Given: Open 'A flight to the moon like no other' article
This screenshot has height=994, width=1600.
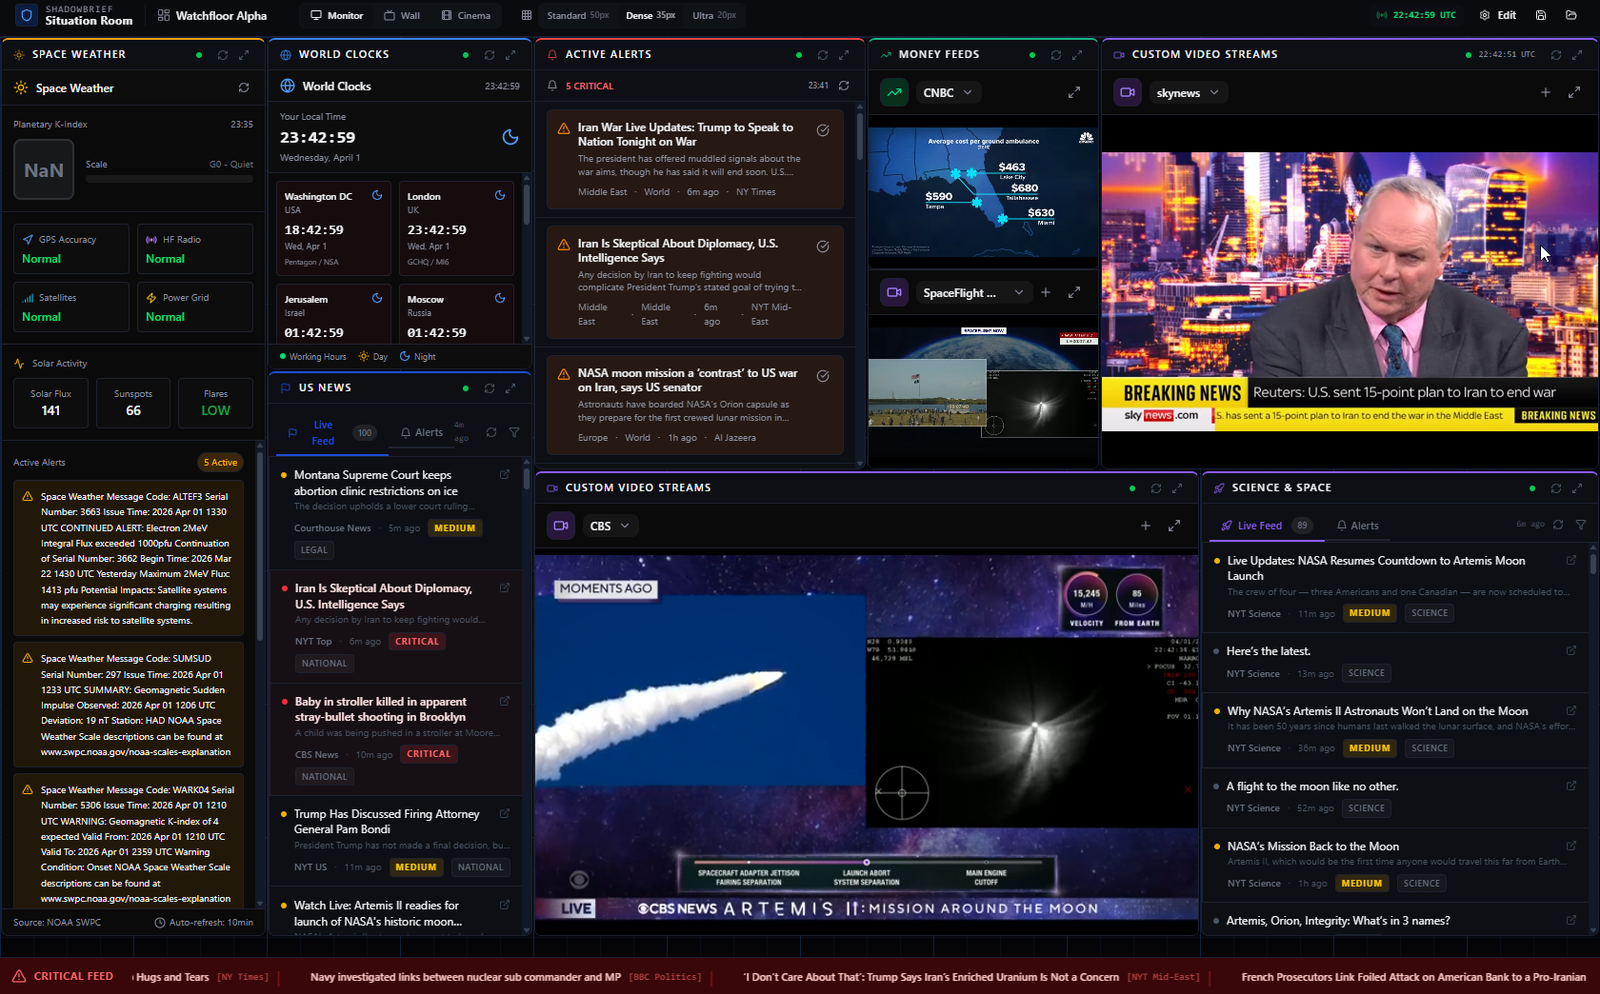Looking at the screenshot, I should point(1312,786).
